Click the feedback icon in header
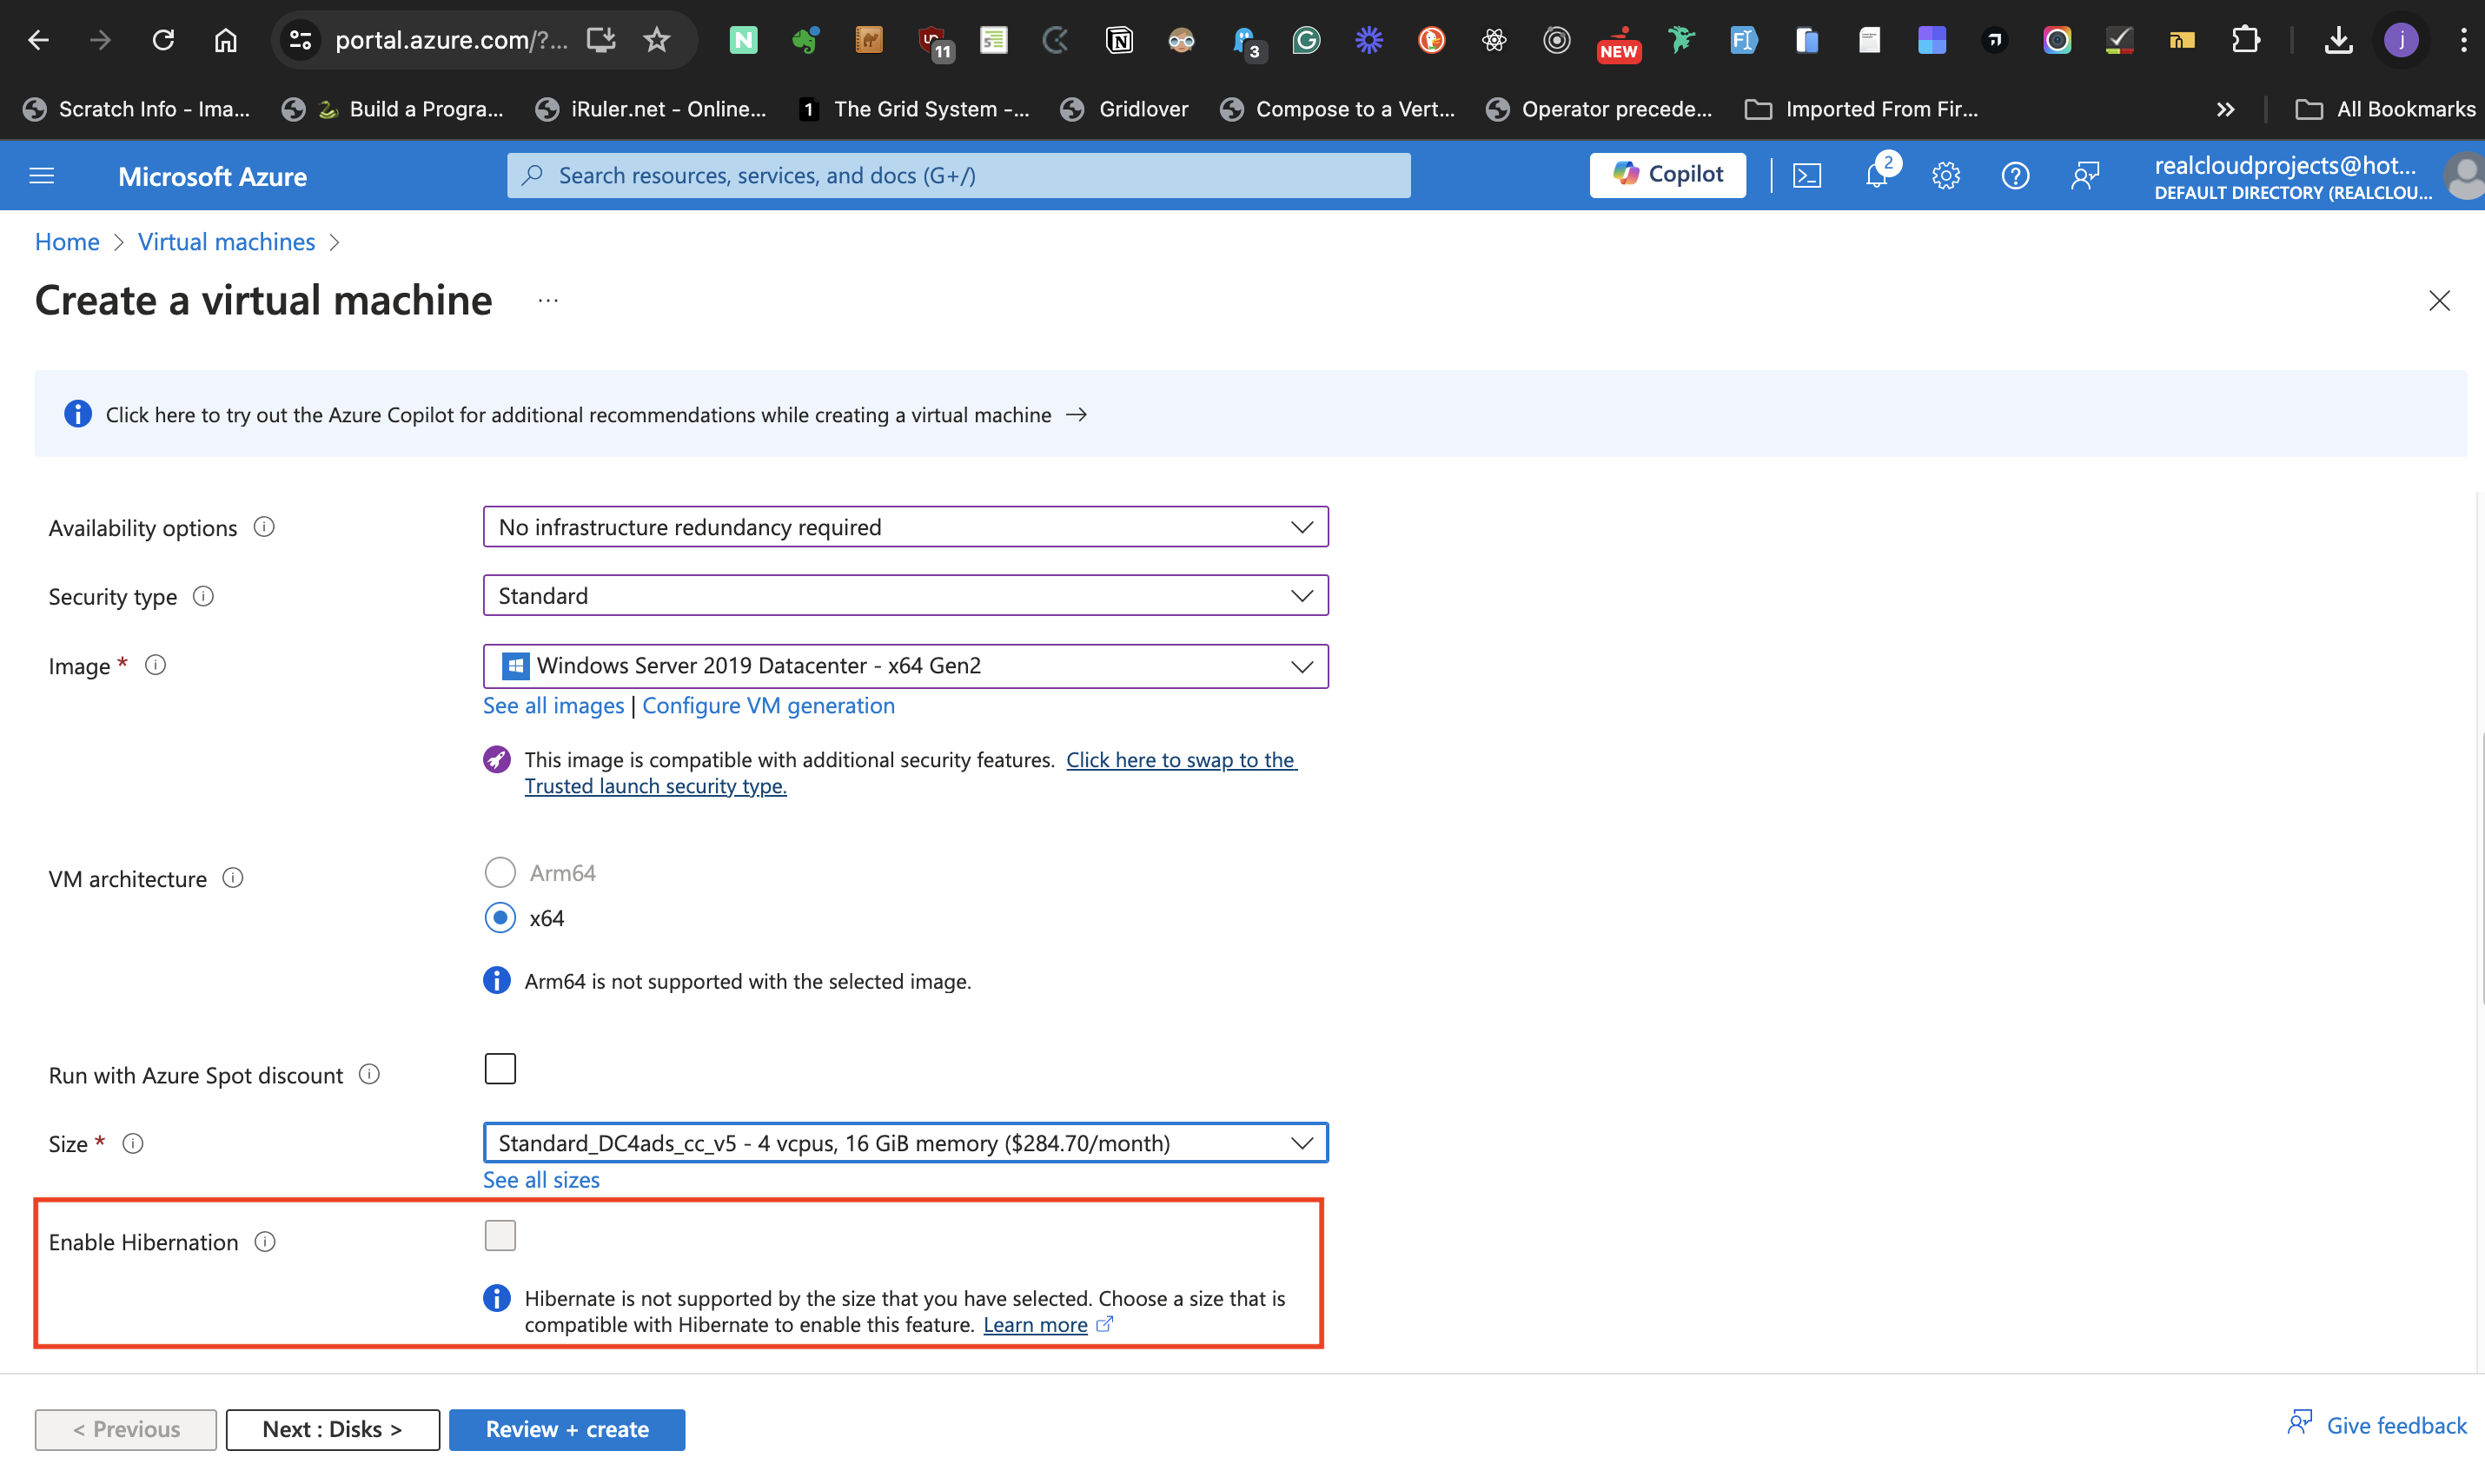The height and width of the screenshot is (1484, 2485). point(2085,176)
